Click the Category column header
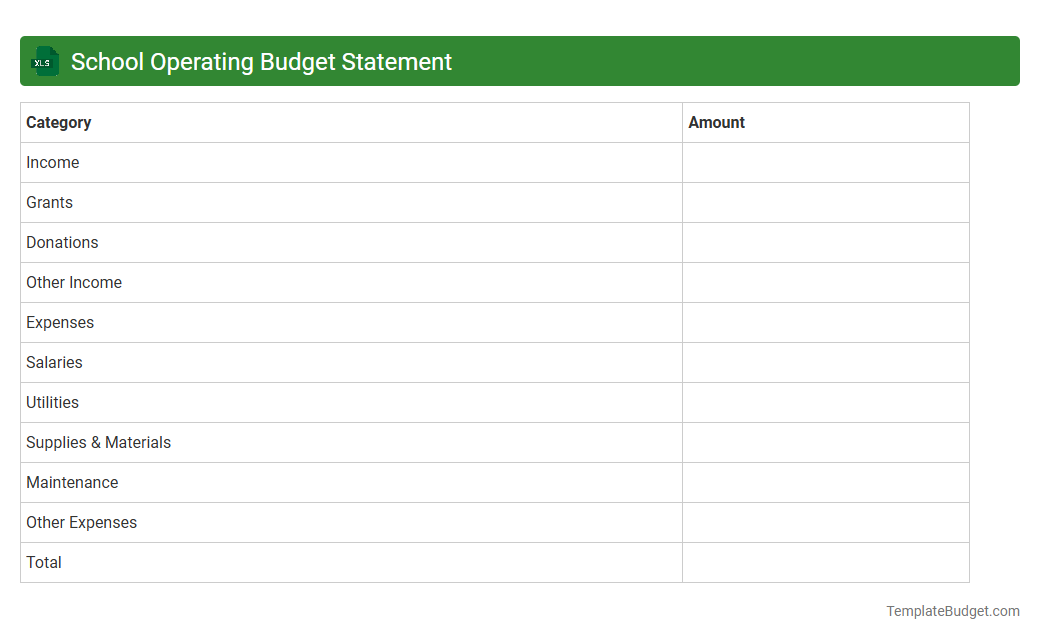This screenshot has height=640, width=1040. [x=58, y=122]
